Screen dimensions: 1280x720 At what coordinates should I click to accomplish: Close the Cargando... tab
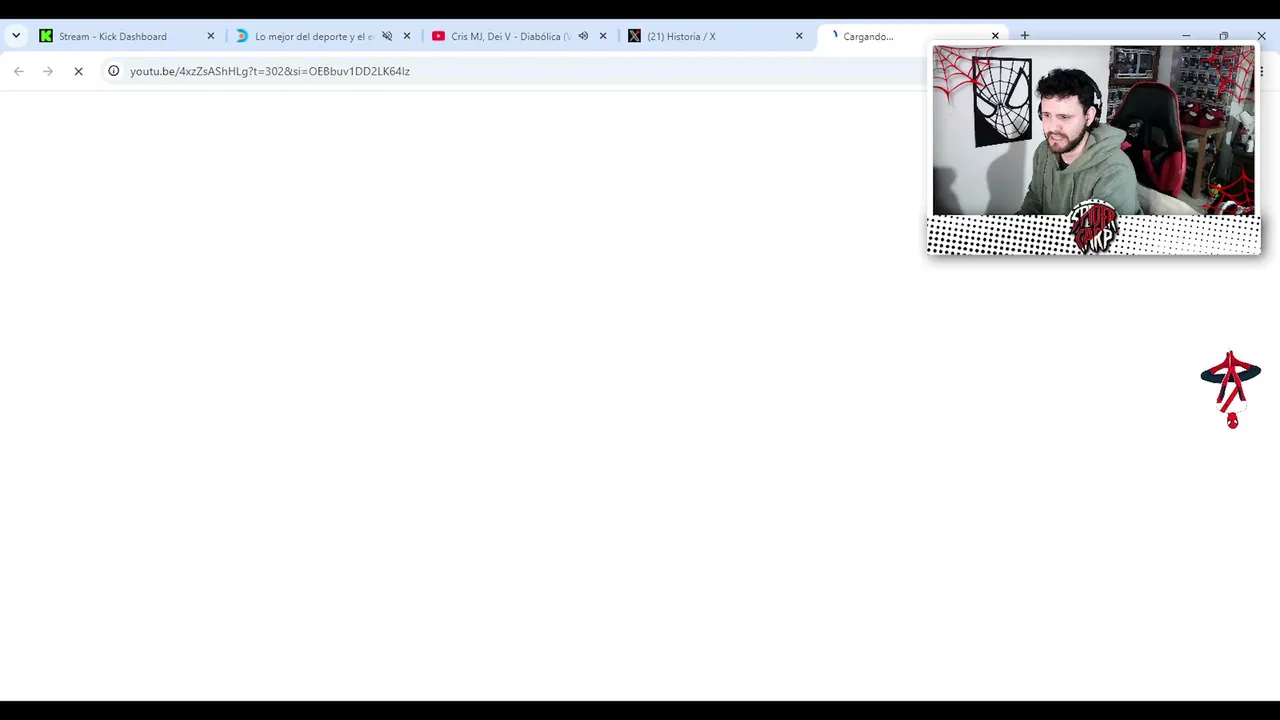[x=995, y=36]
